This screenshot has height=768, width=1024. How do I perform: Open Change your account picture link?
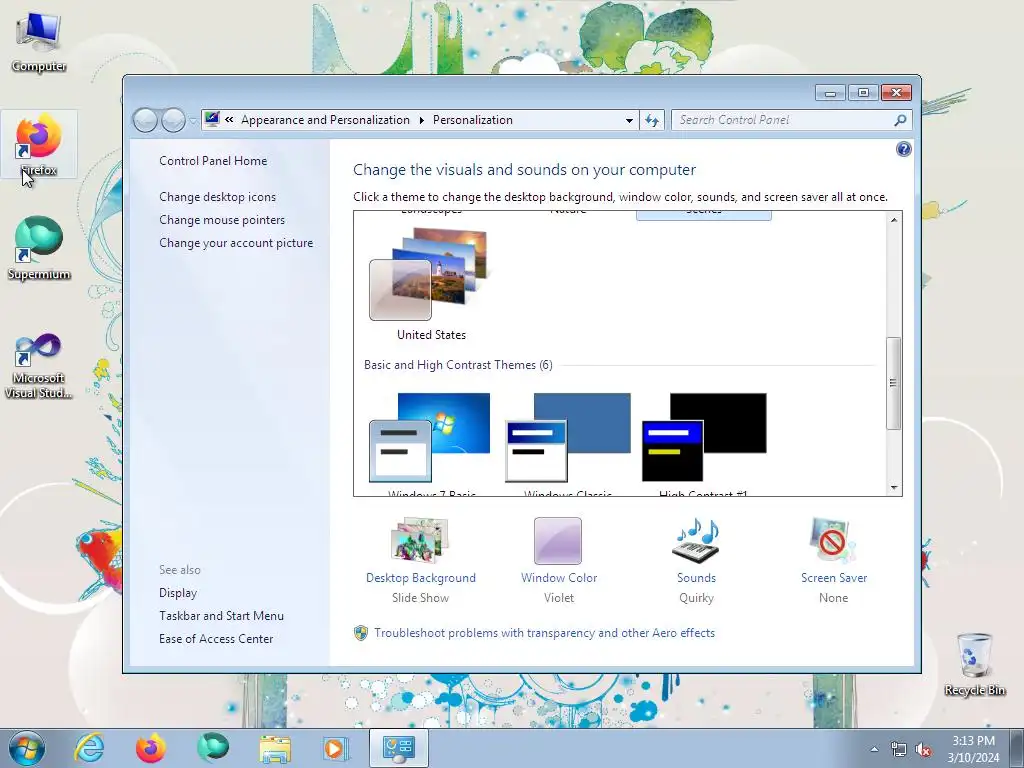point(236,242)
